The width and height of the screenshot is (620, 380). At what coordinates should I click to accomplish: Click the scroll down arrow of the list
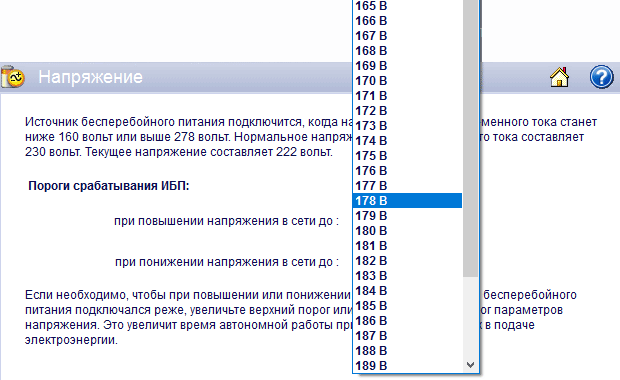[470, 365]
